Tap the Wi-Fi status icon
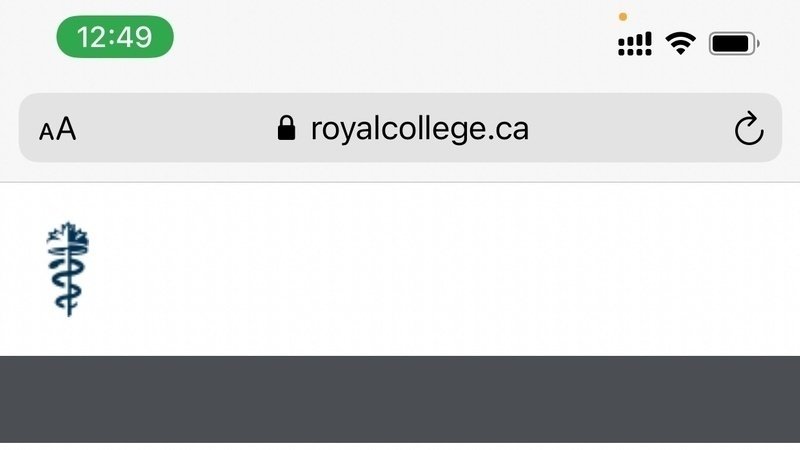 [x=681, y=43]
